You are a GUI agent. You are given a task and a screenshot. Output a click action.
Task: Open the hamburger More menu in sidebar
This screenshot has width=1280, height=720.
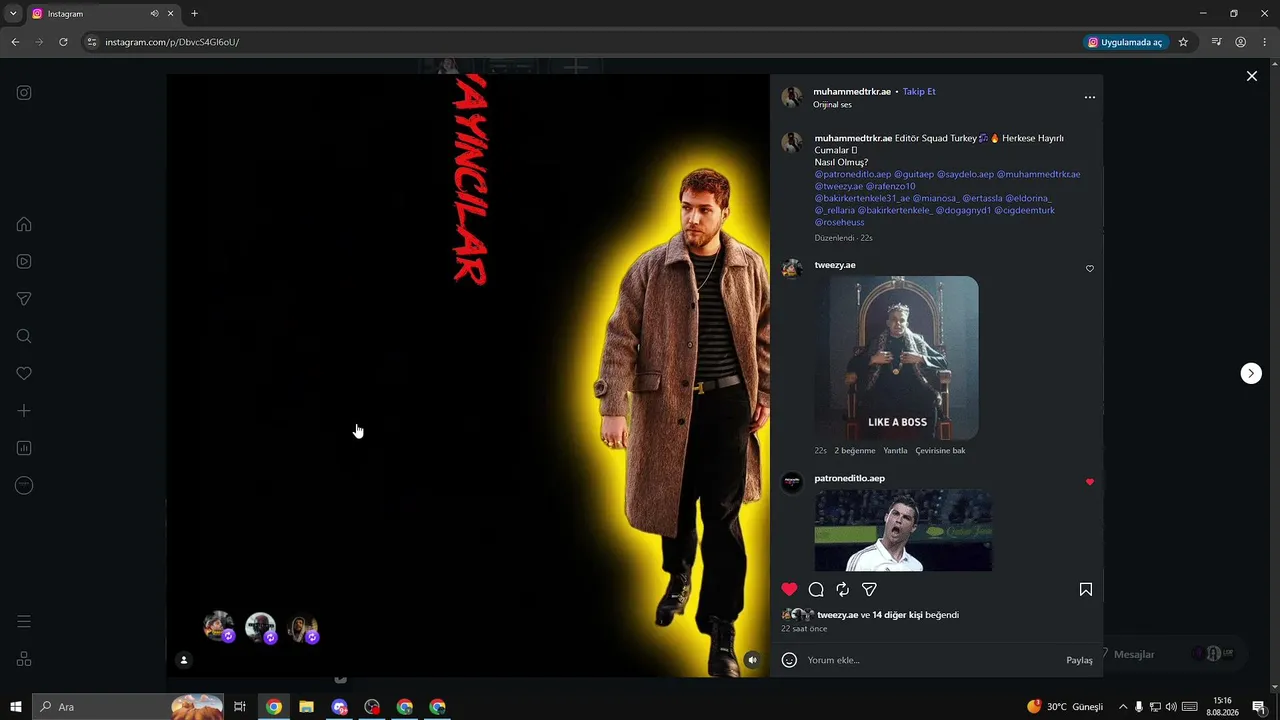[24, 622]
